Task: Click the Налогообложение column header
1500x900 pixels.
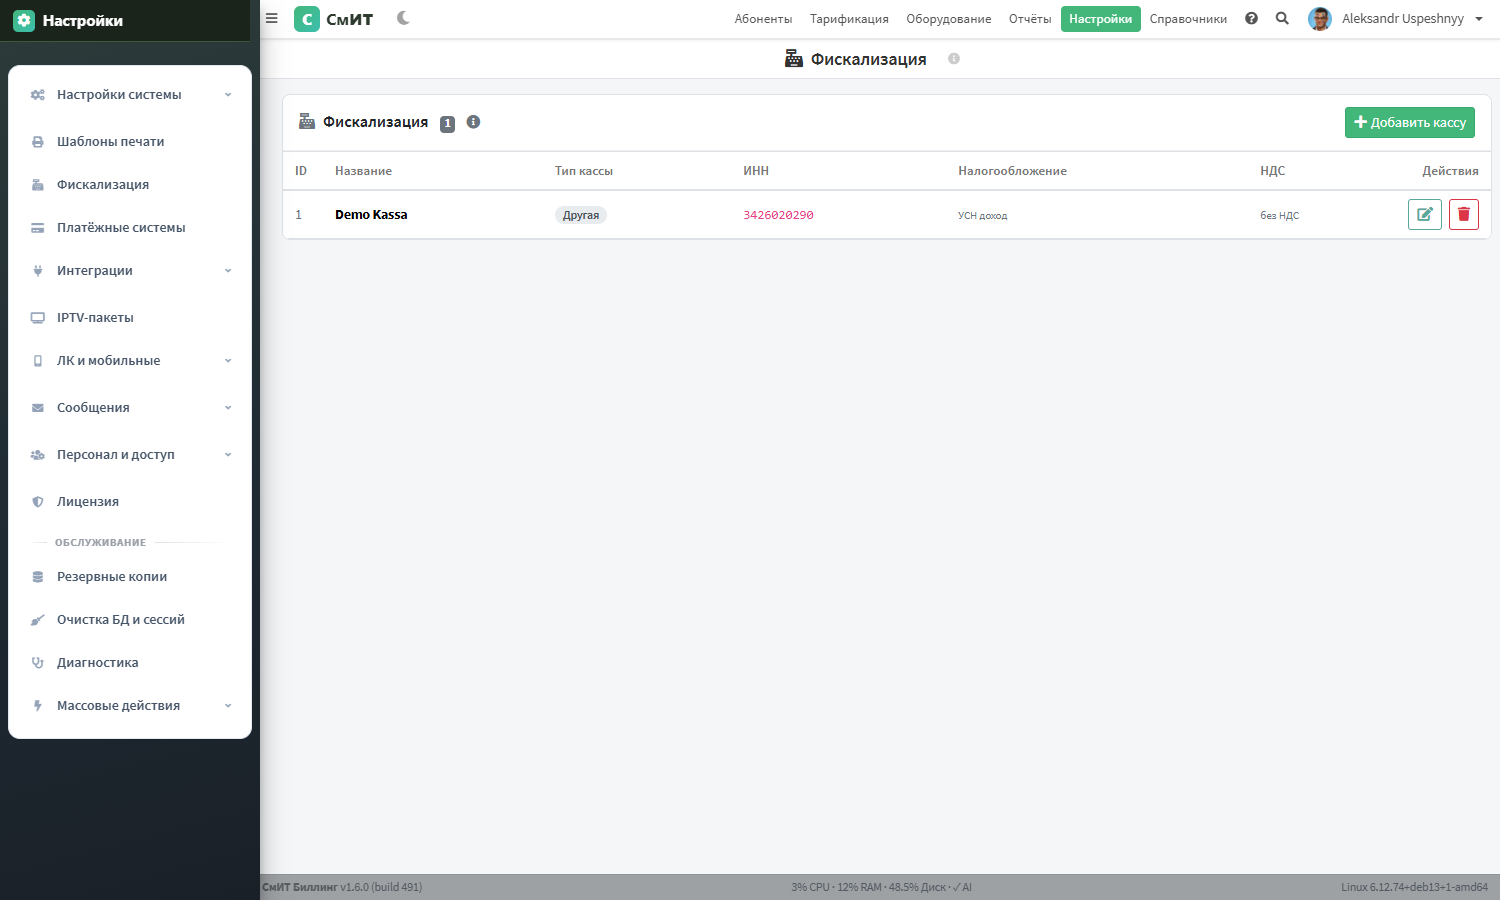Action: point(1012,171)
